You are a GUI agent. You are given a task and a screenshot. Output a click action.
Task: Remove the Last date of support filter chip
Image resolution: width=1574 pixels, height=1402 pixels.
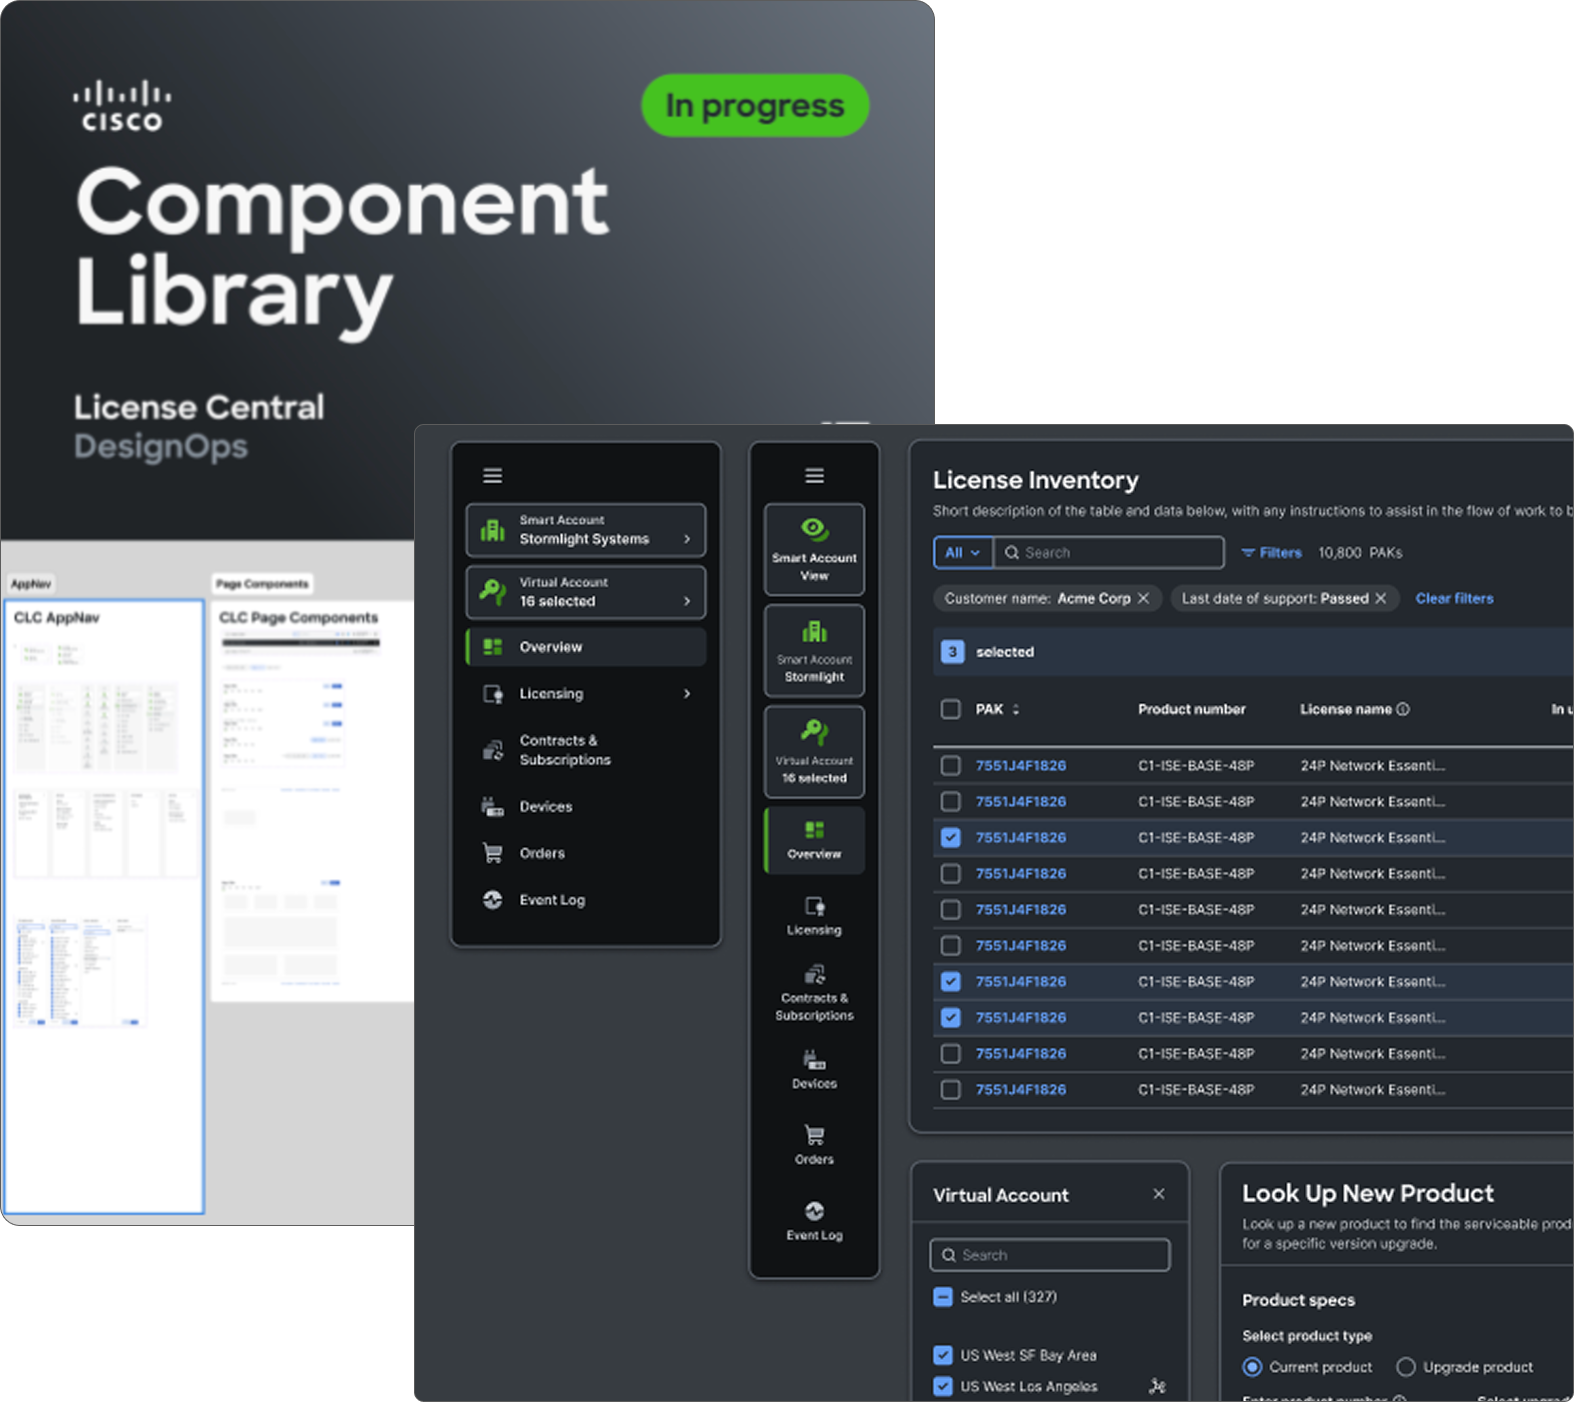click(x=1380, y=598)
